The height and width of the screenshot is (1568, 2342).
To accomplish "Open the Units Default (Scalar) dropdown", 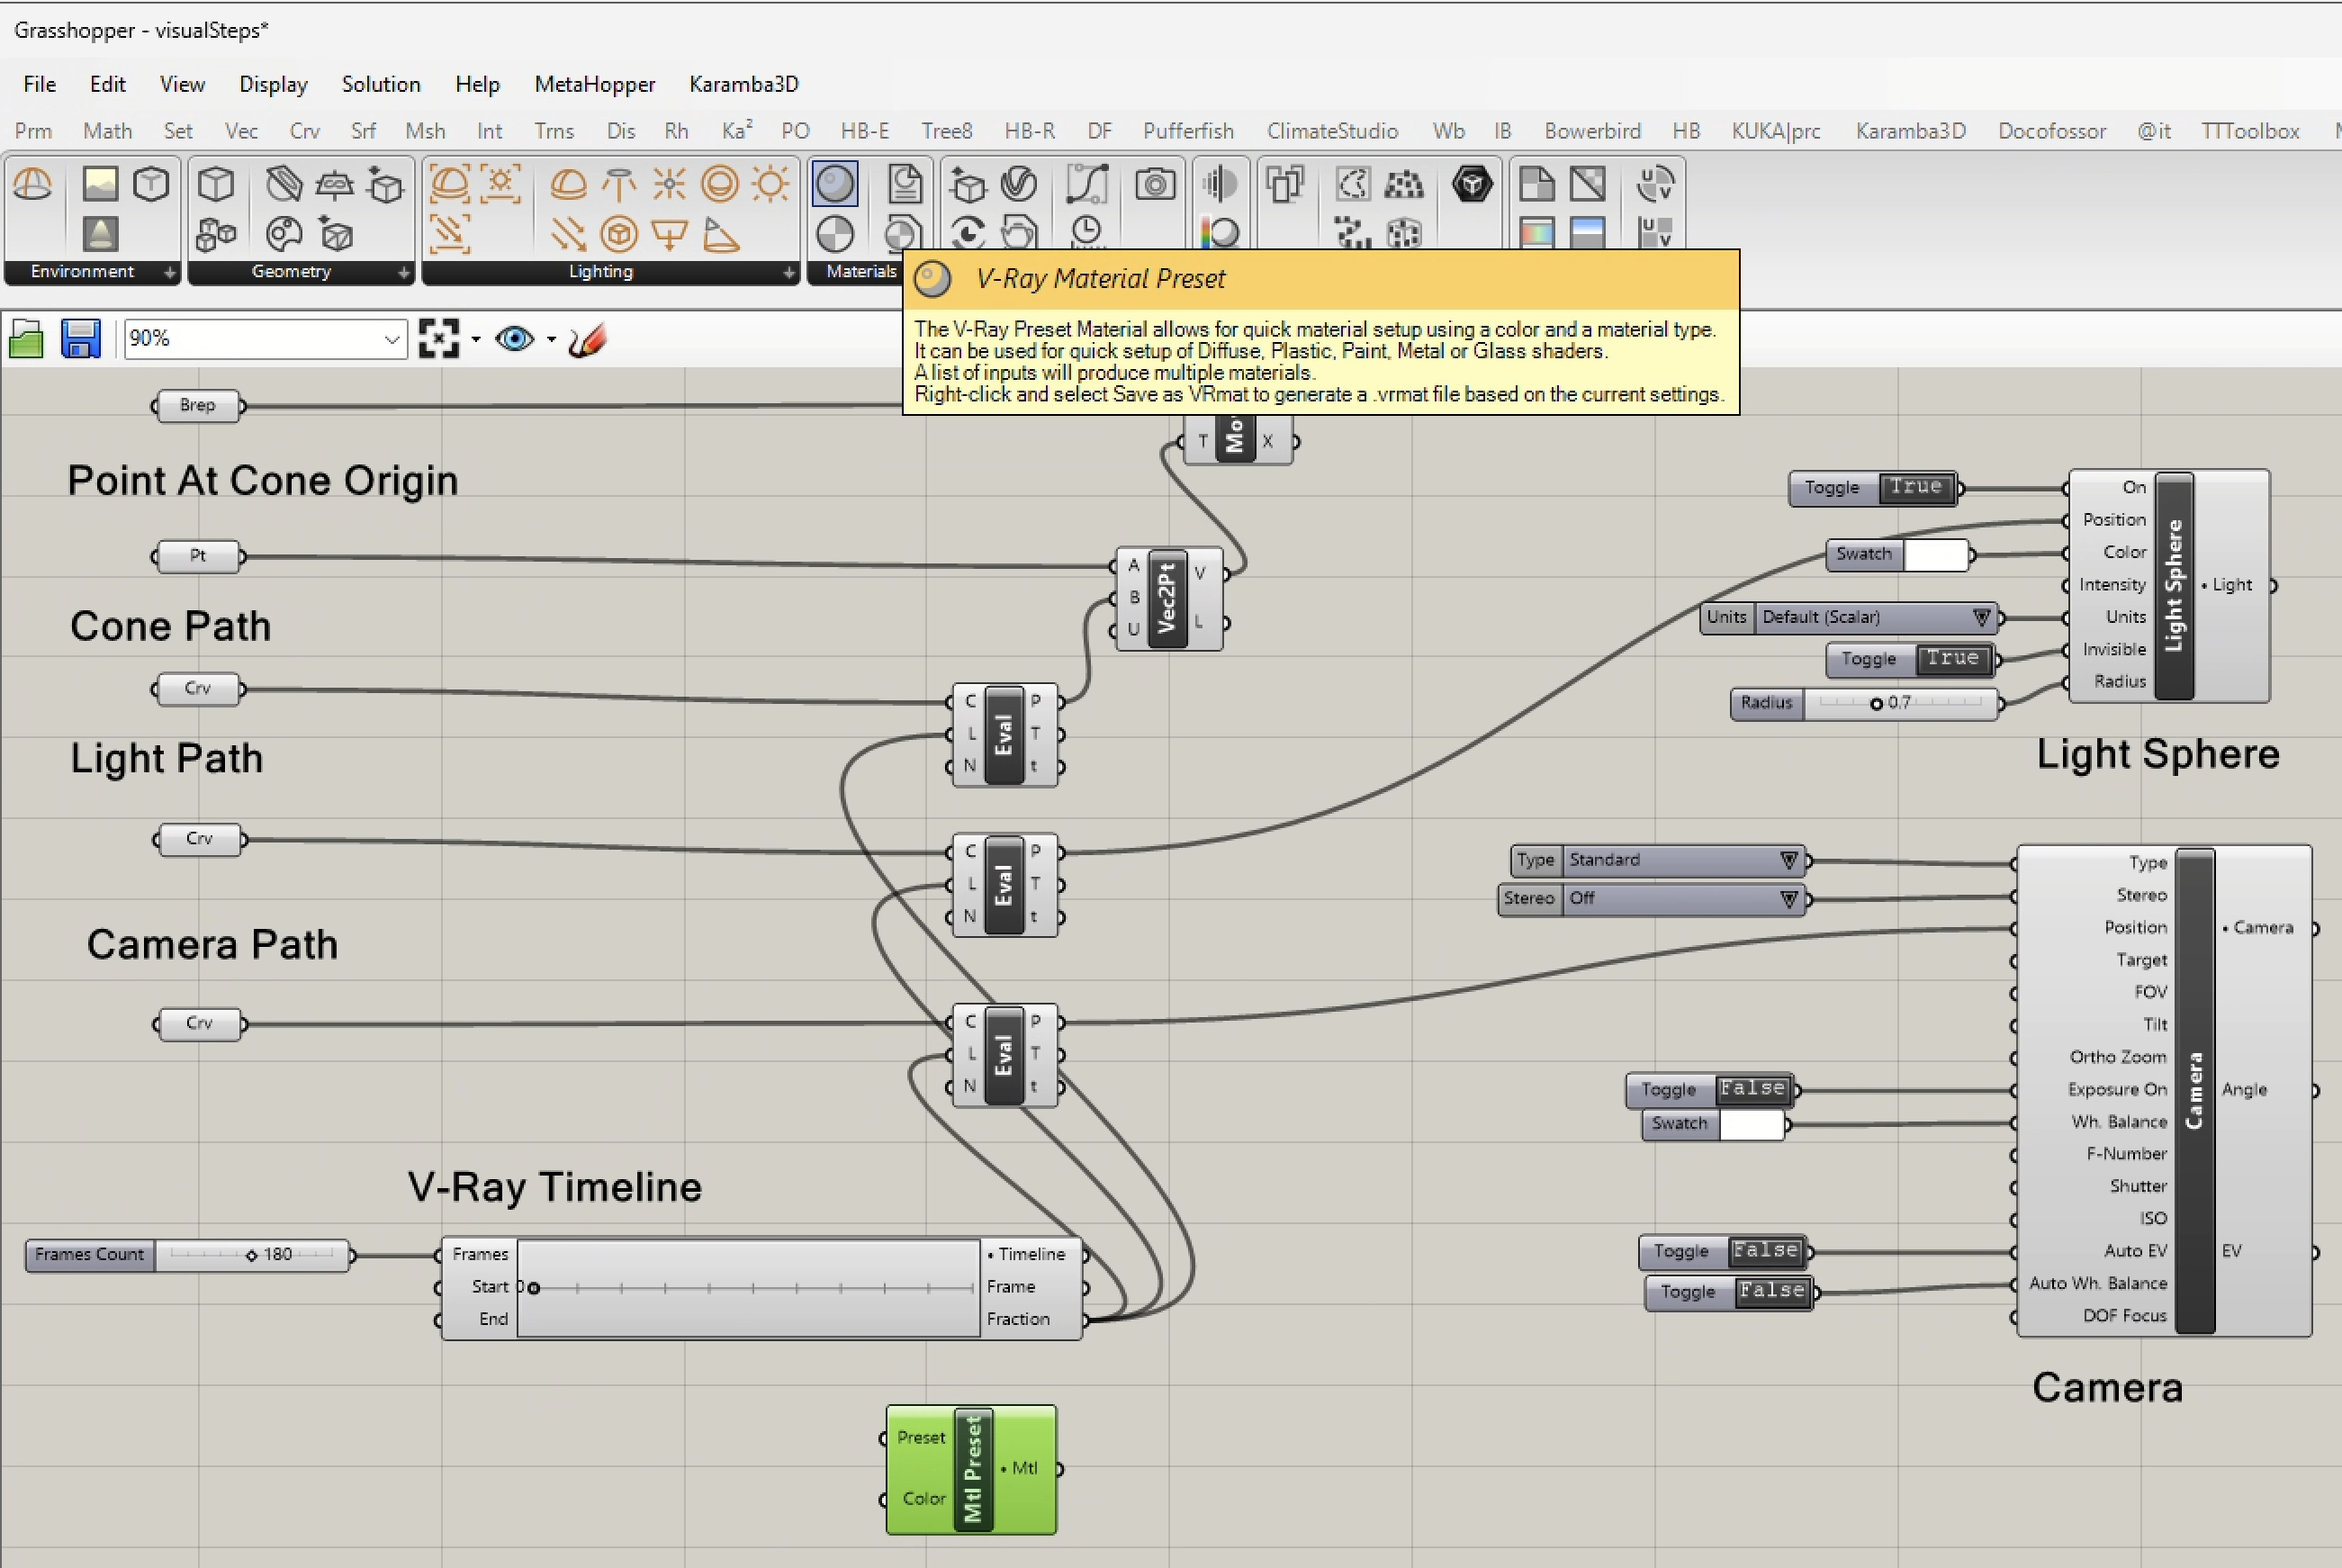I will 1875,618.
